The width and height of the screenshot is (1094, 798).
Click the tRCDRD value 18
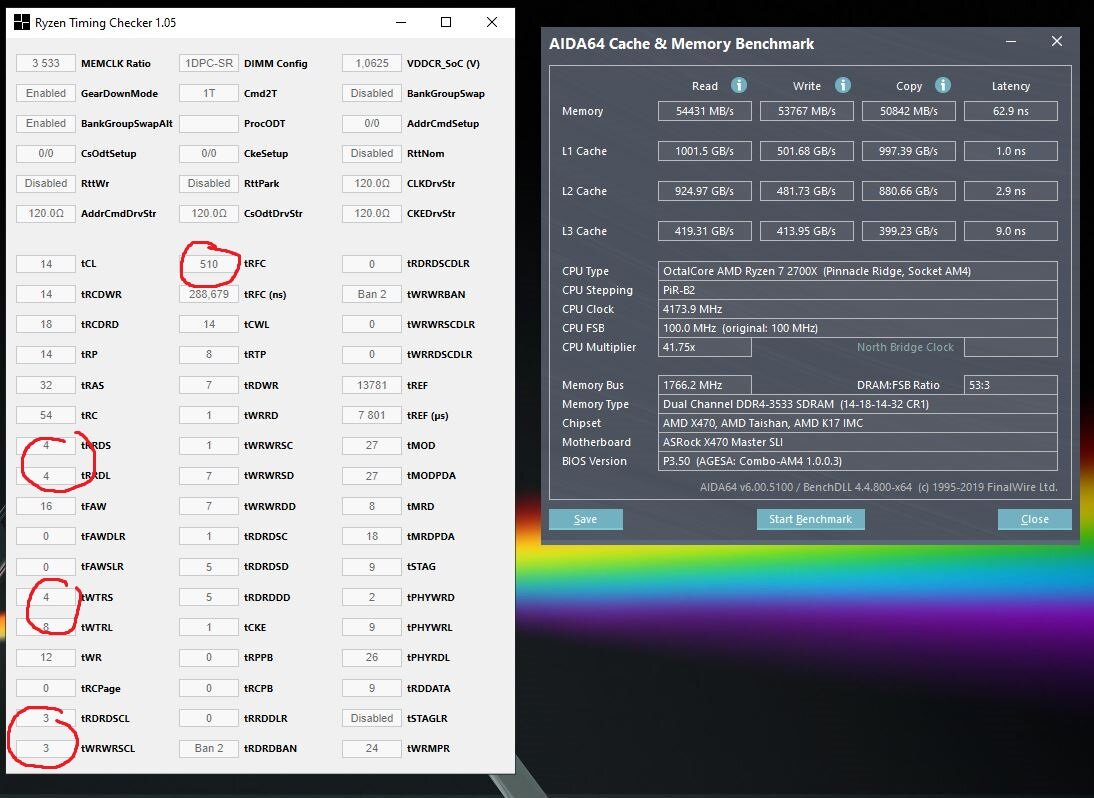pos(46,324)
